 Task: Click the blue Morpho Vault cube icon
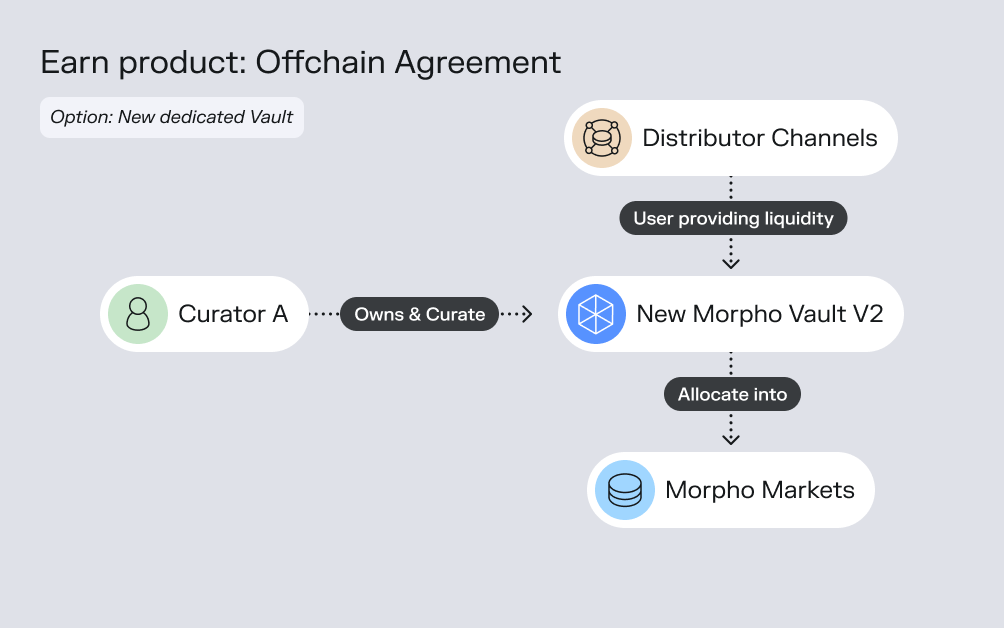click(x=596, y=314)
